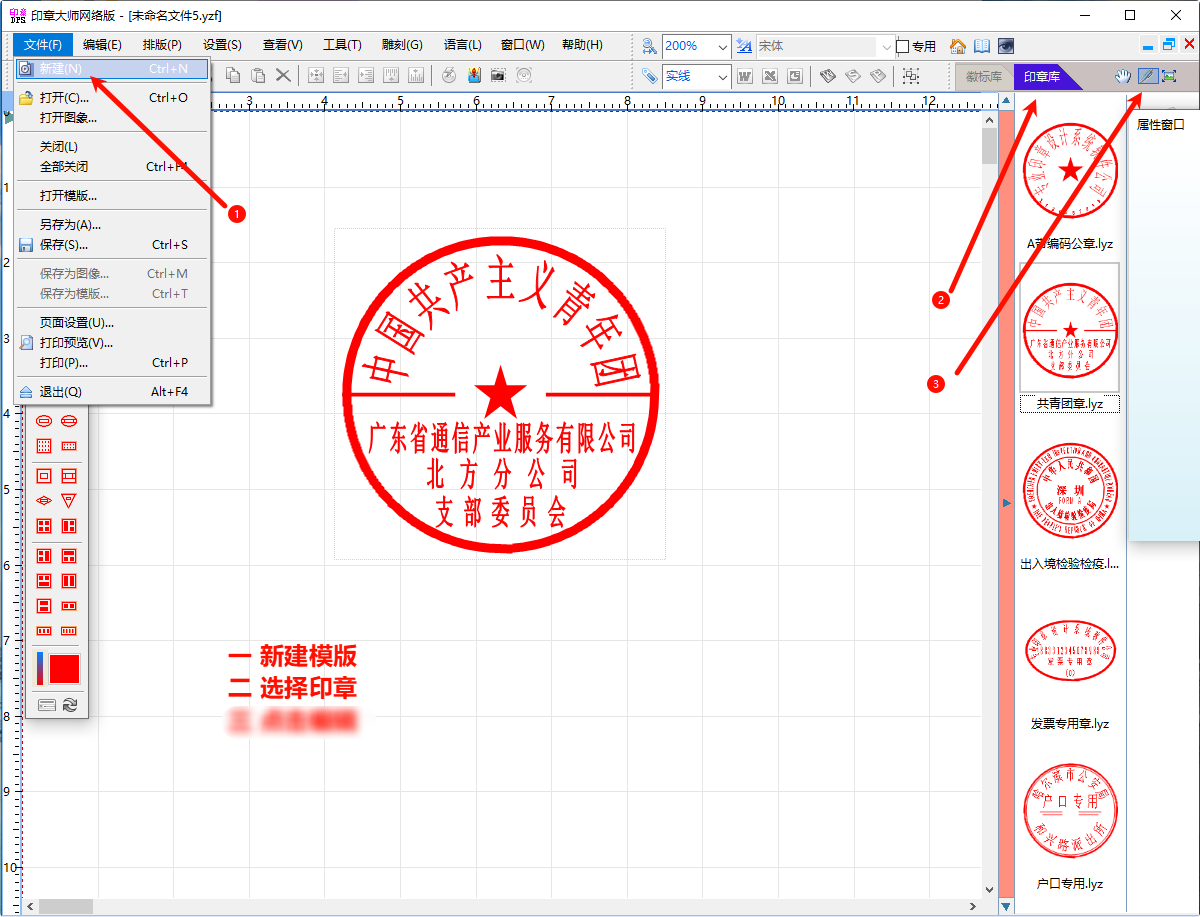The image size is (1200, 917).
Task: Click the 属性窗口 label
Action: (x=1161, y=126)
